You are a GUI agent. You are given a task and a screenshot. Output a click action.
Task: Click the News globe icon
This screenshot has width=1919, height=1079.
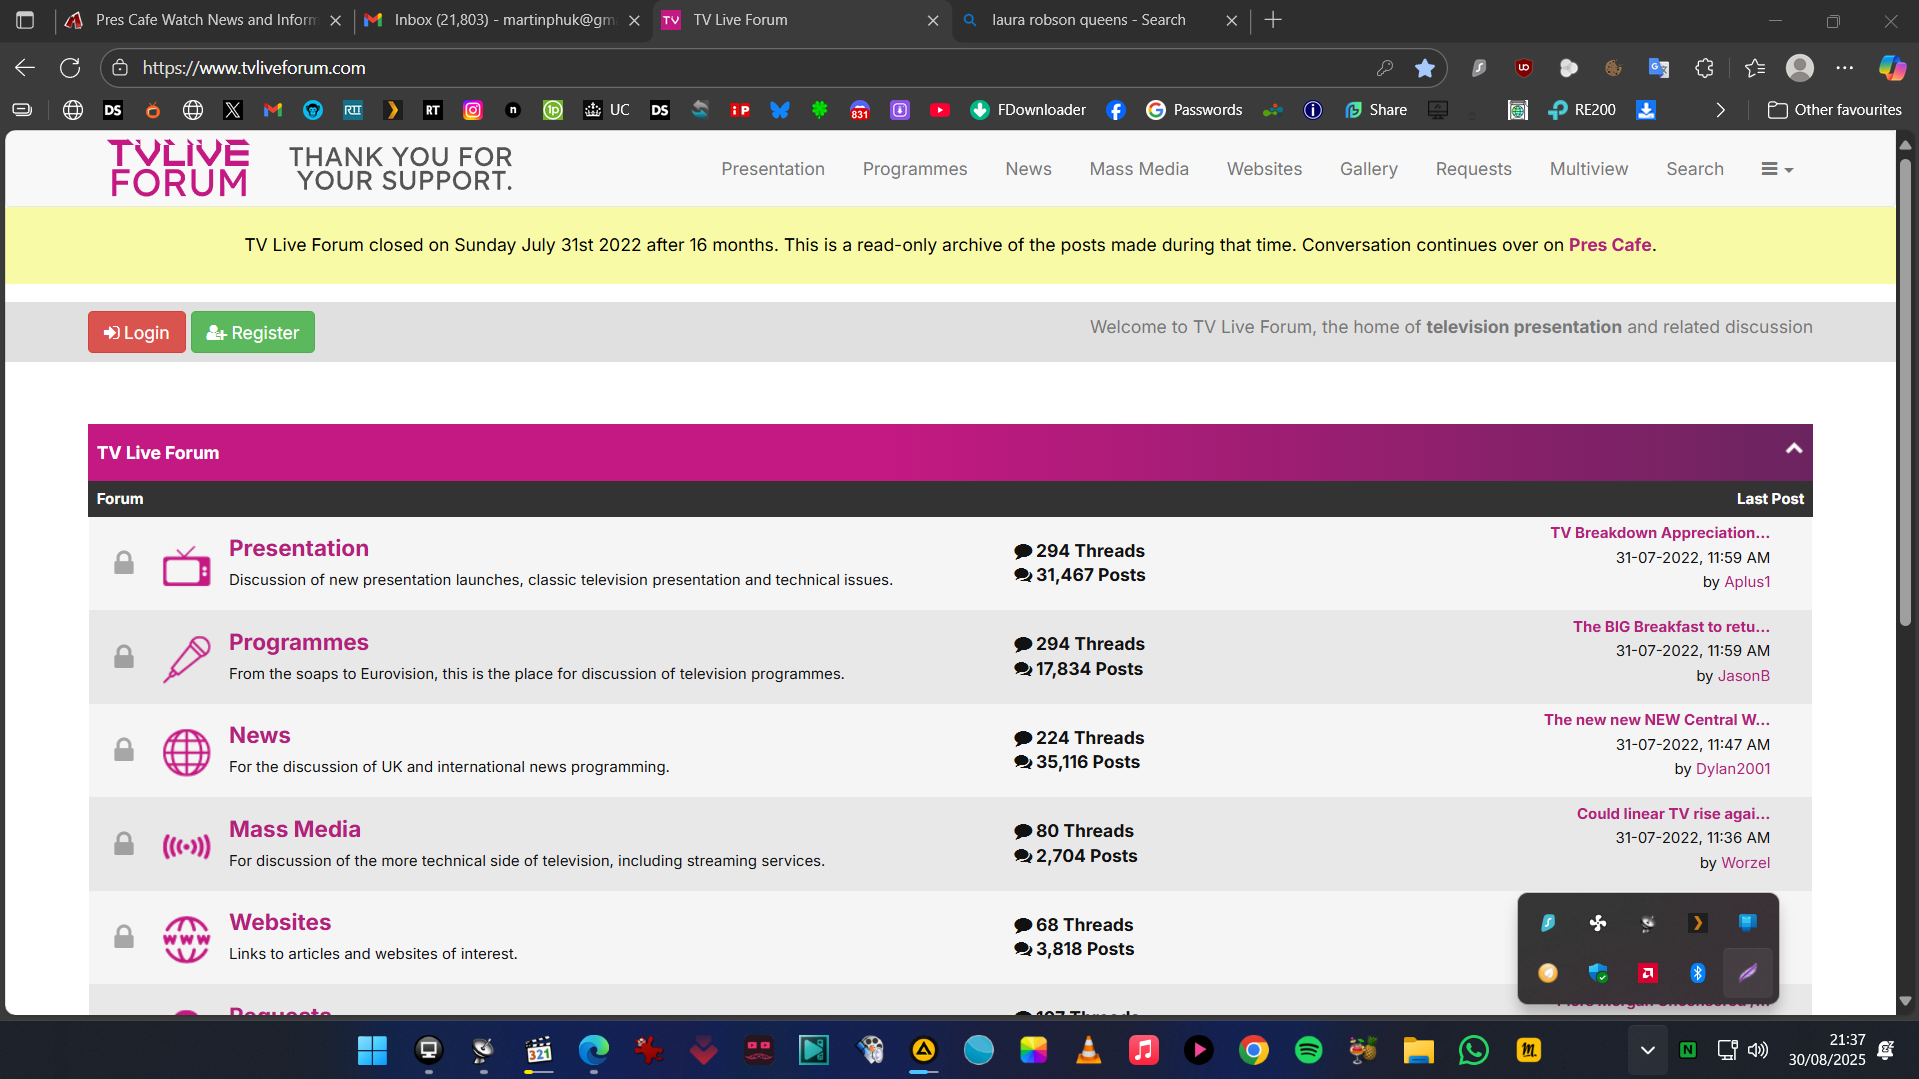coord(186,752)
